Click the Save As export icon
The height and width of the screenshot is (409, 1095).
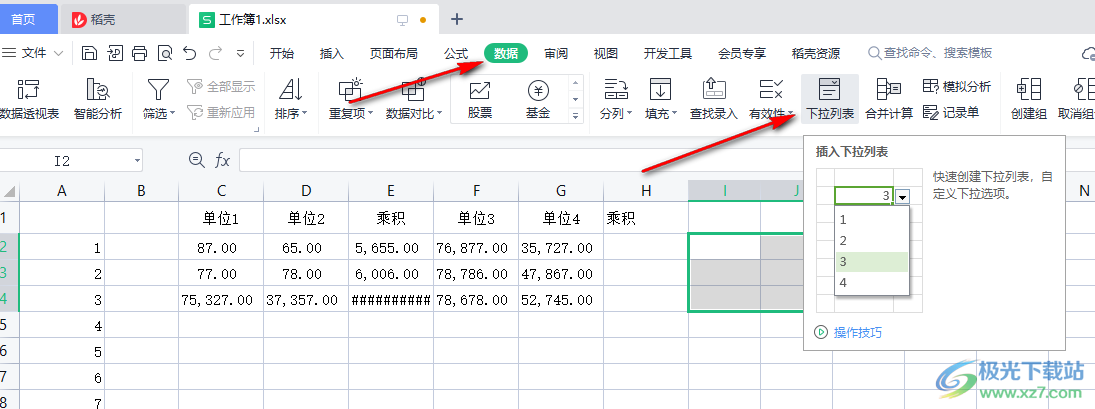tap(115, 53)
